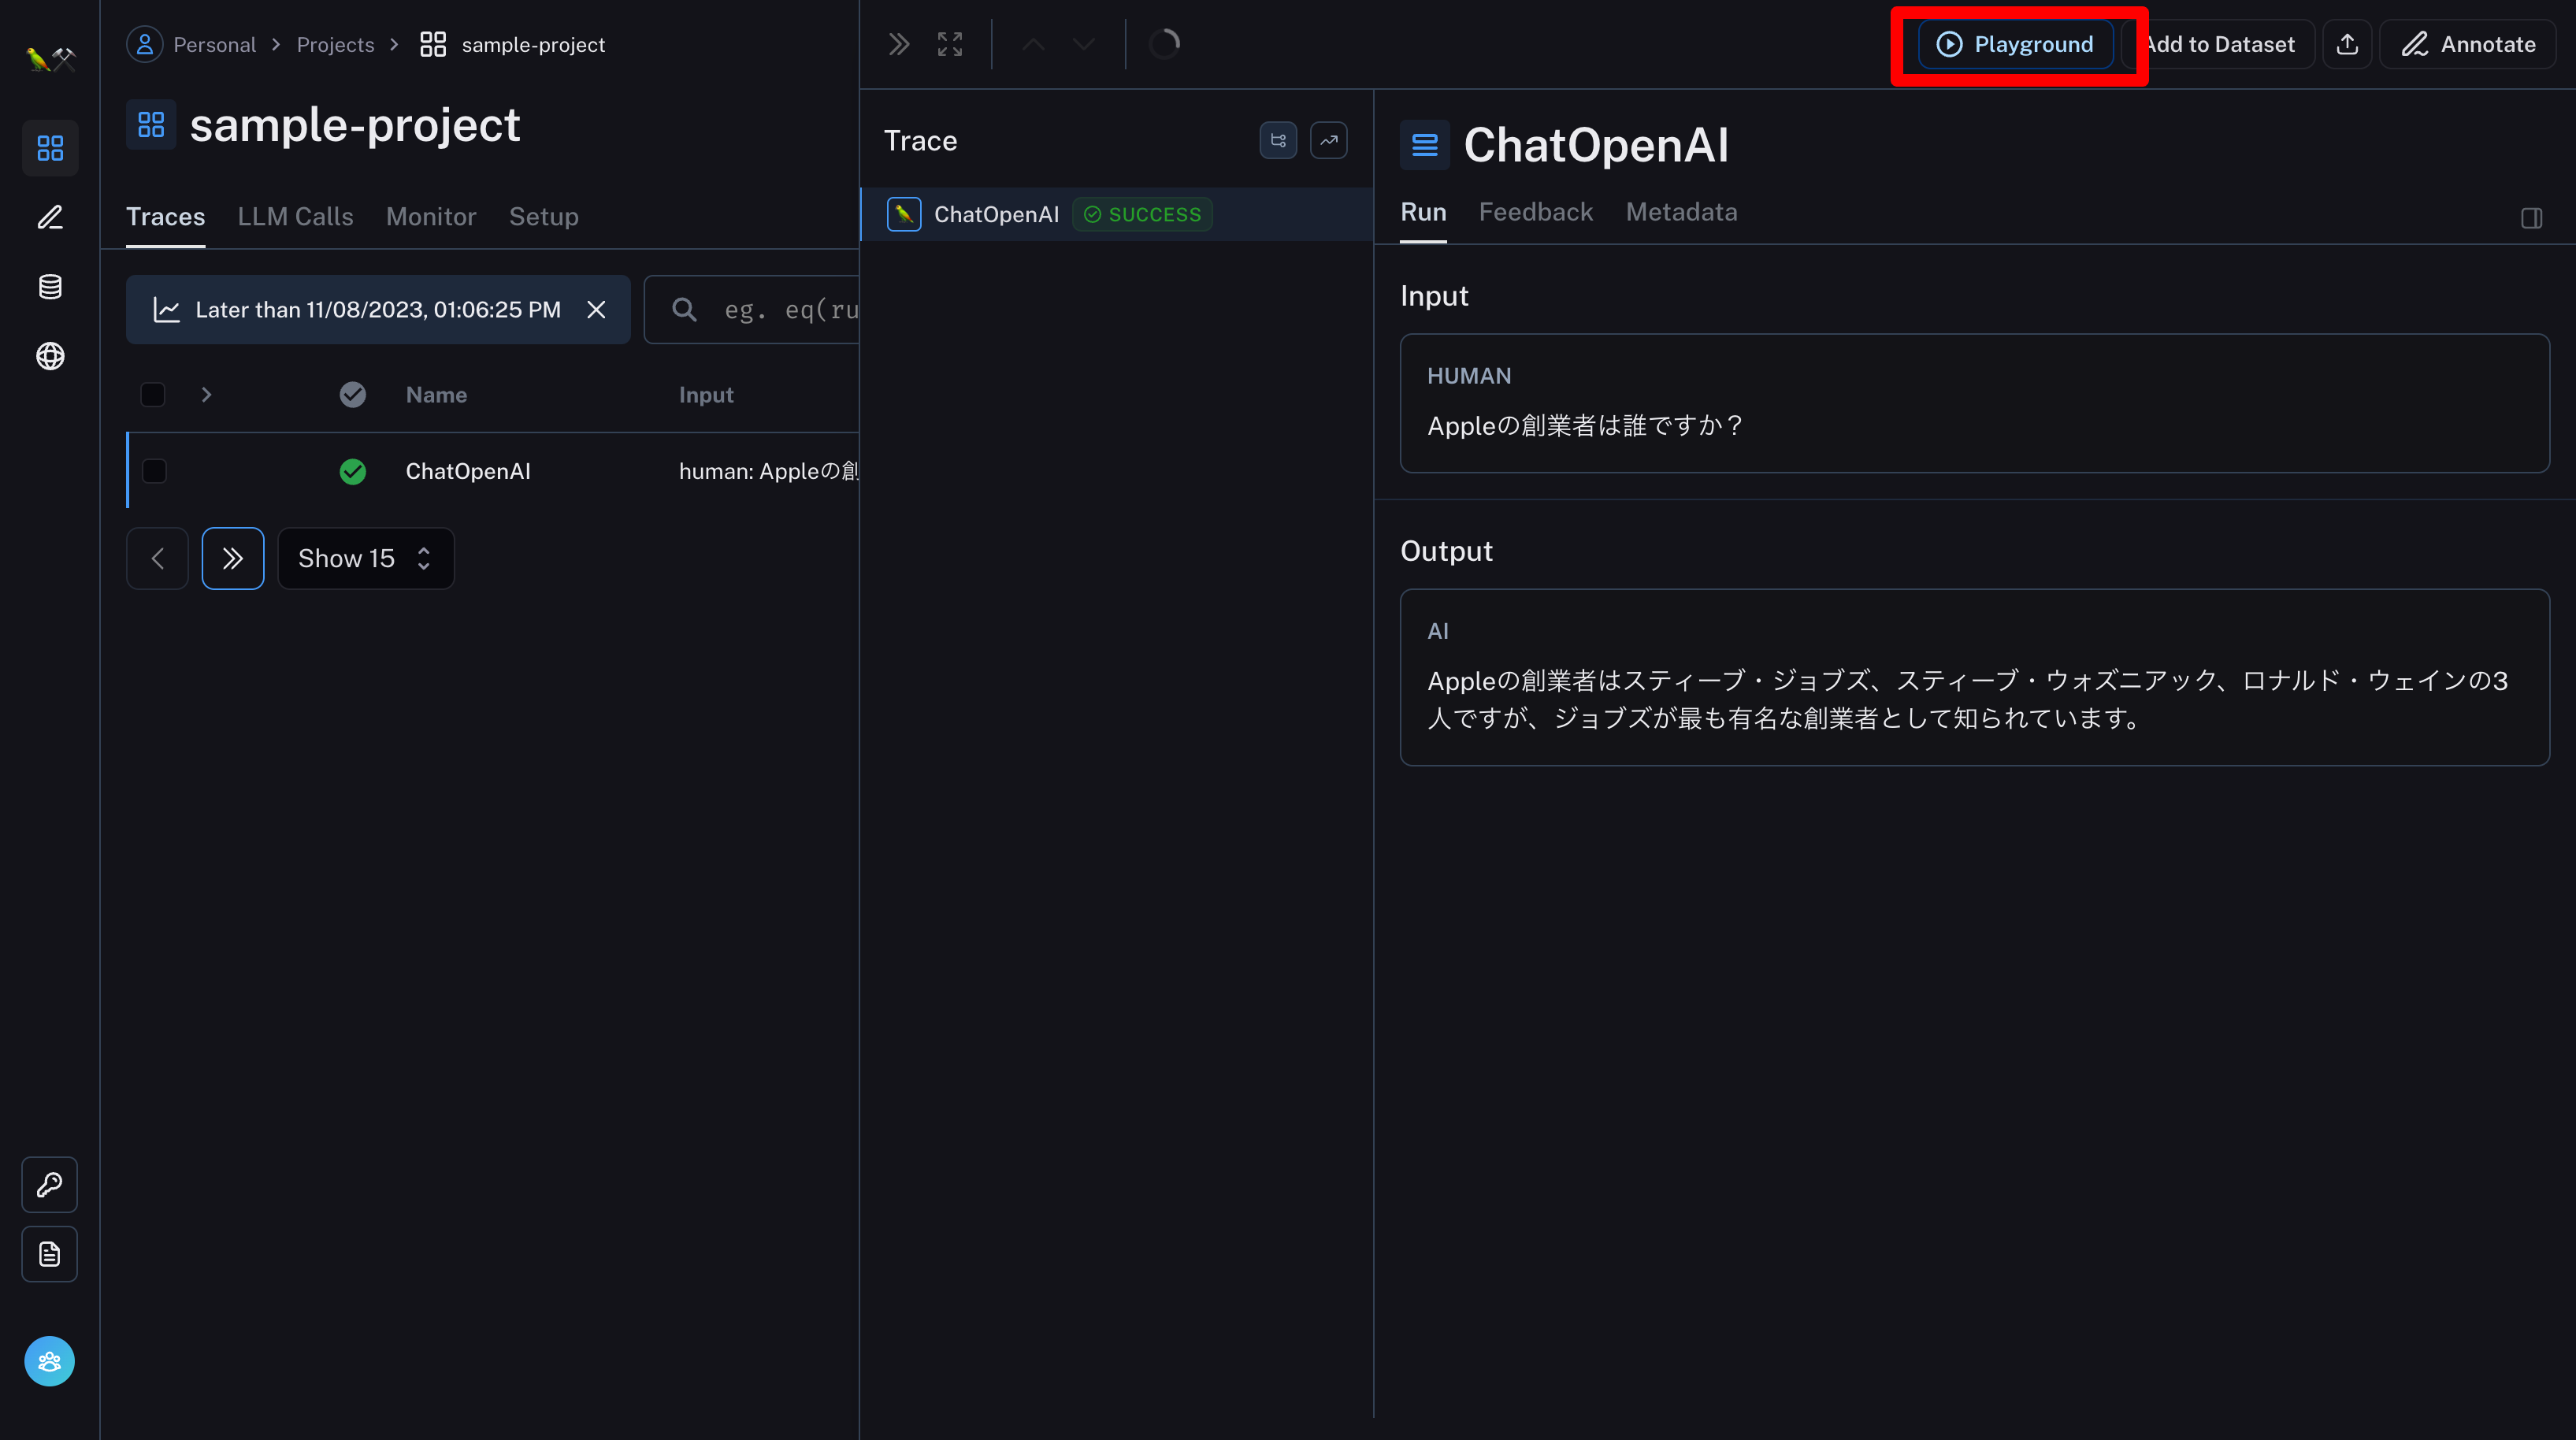Screen dimensions: 2576x1440
Task: Click the Input section heading
Action: [x=1434, y=296]
